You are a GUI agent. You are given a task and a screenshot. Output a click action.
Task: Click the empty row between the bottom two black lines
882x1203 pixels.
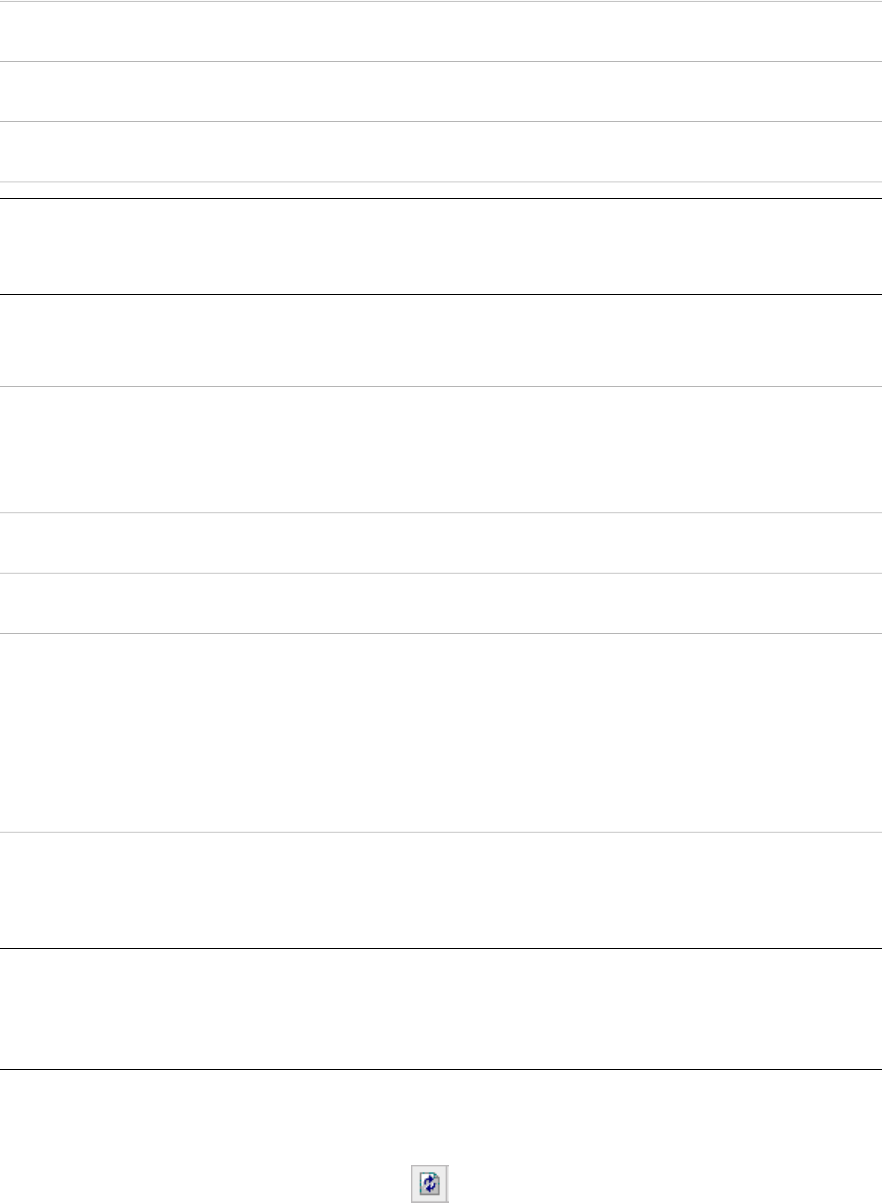[440, 1009]
